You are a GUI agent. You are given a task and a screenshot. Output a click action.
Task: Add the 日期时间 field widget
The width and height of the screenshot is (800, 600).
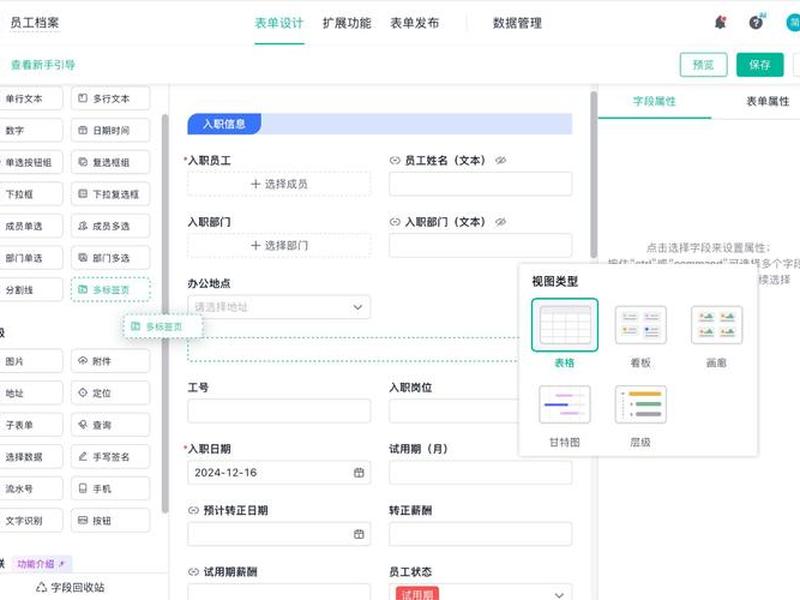(x=111, y=131)
